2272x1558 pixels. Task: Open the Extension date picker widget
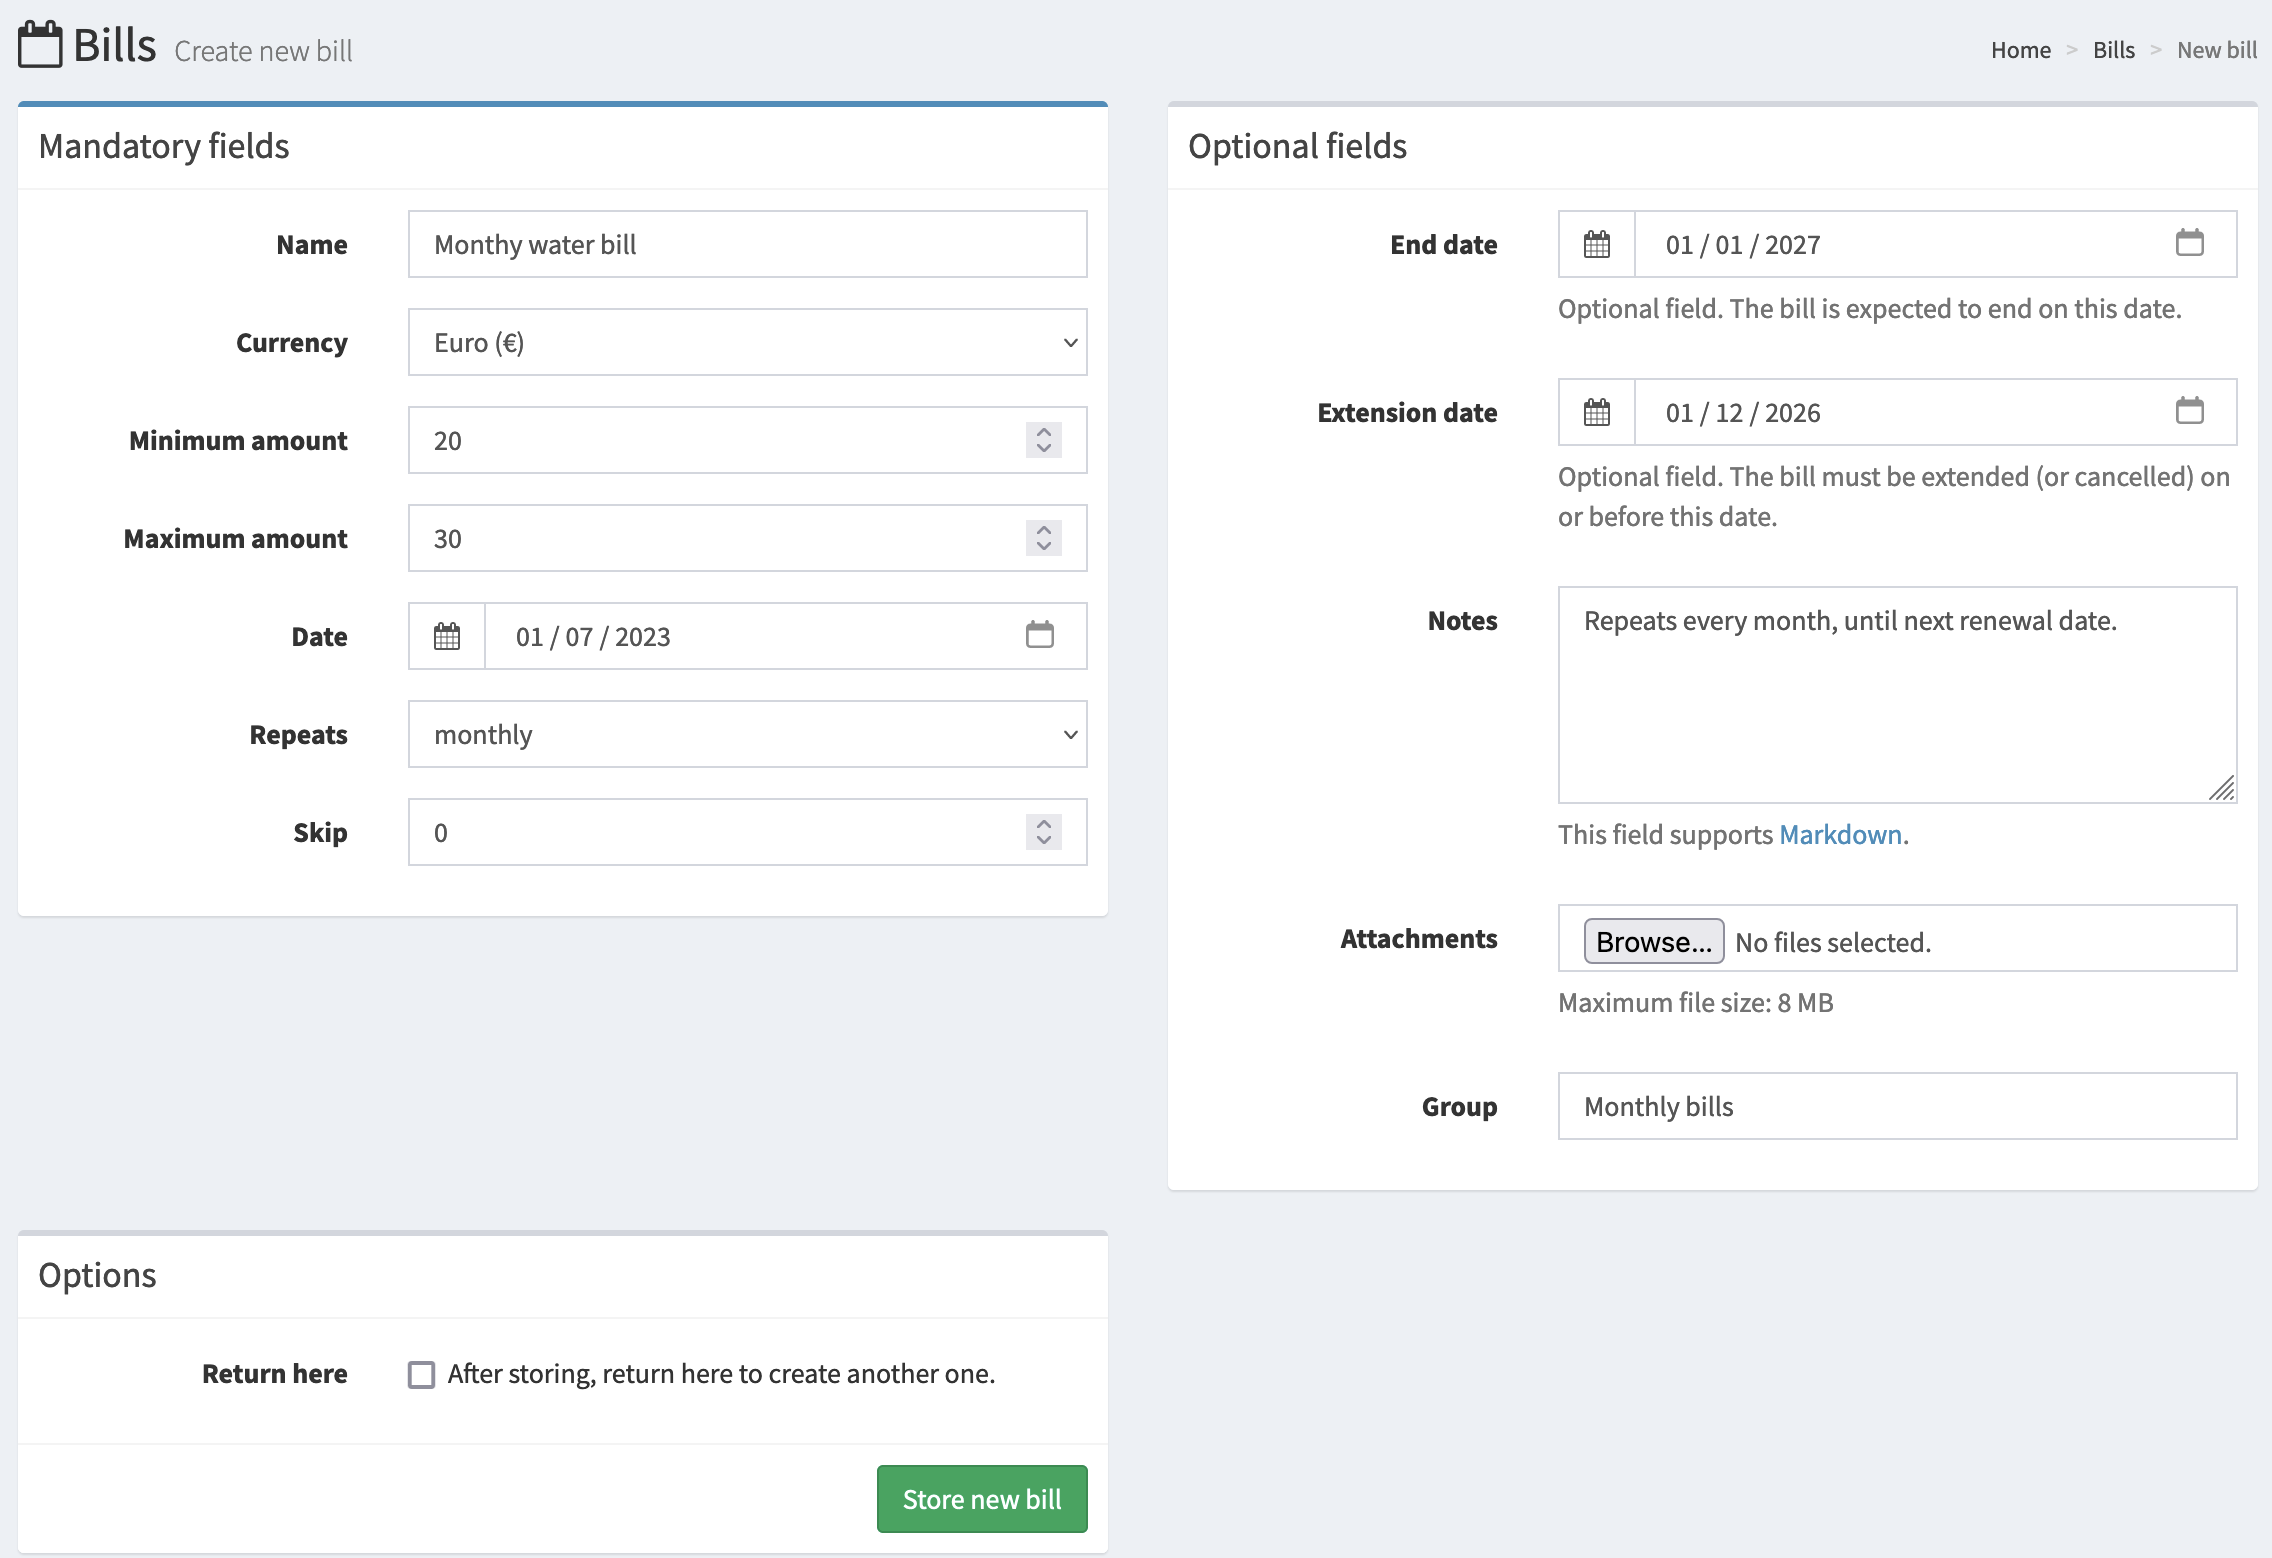pyautogui.click(x=2191, y=412)
